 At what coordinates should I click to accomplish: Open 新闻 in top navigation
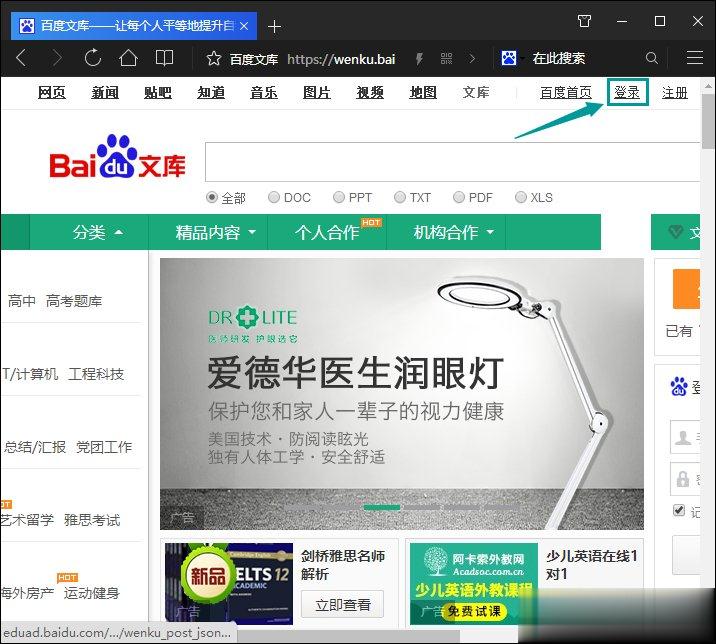[105, 93]
